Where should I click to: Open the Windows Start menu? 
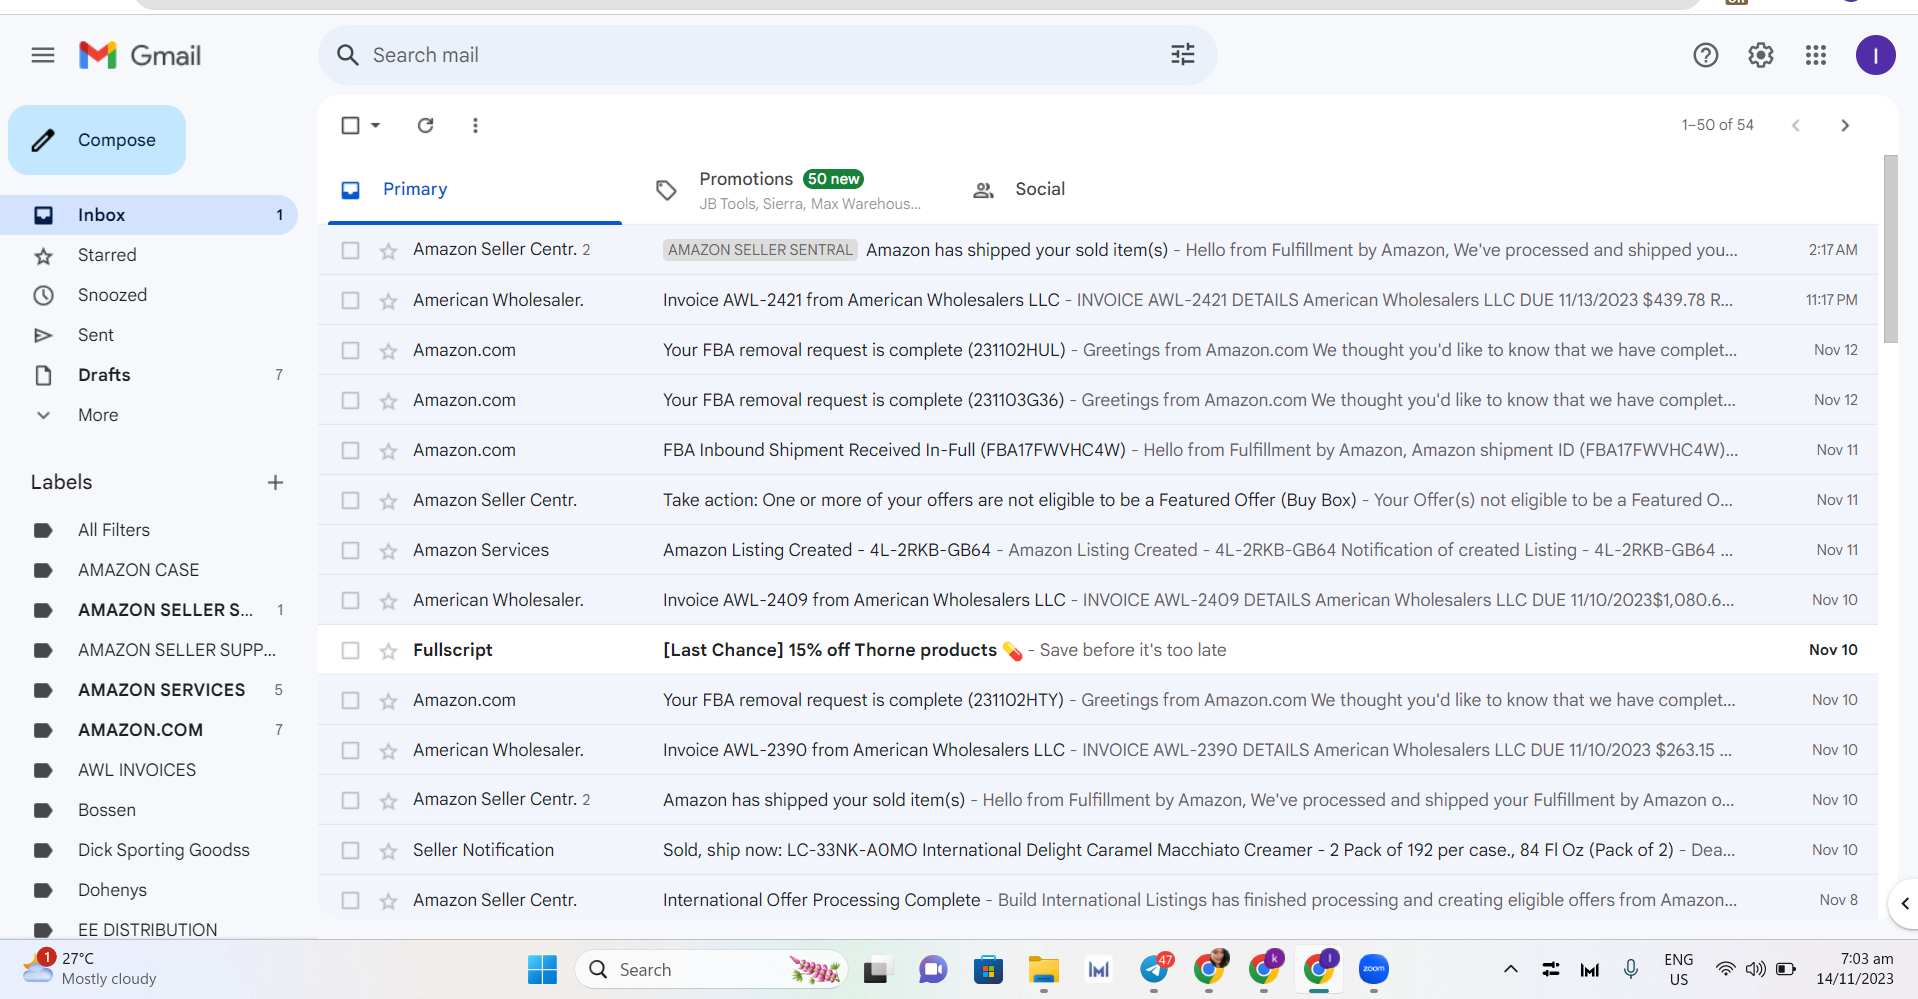(x=542, y=969)
